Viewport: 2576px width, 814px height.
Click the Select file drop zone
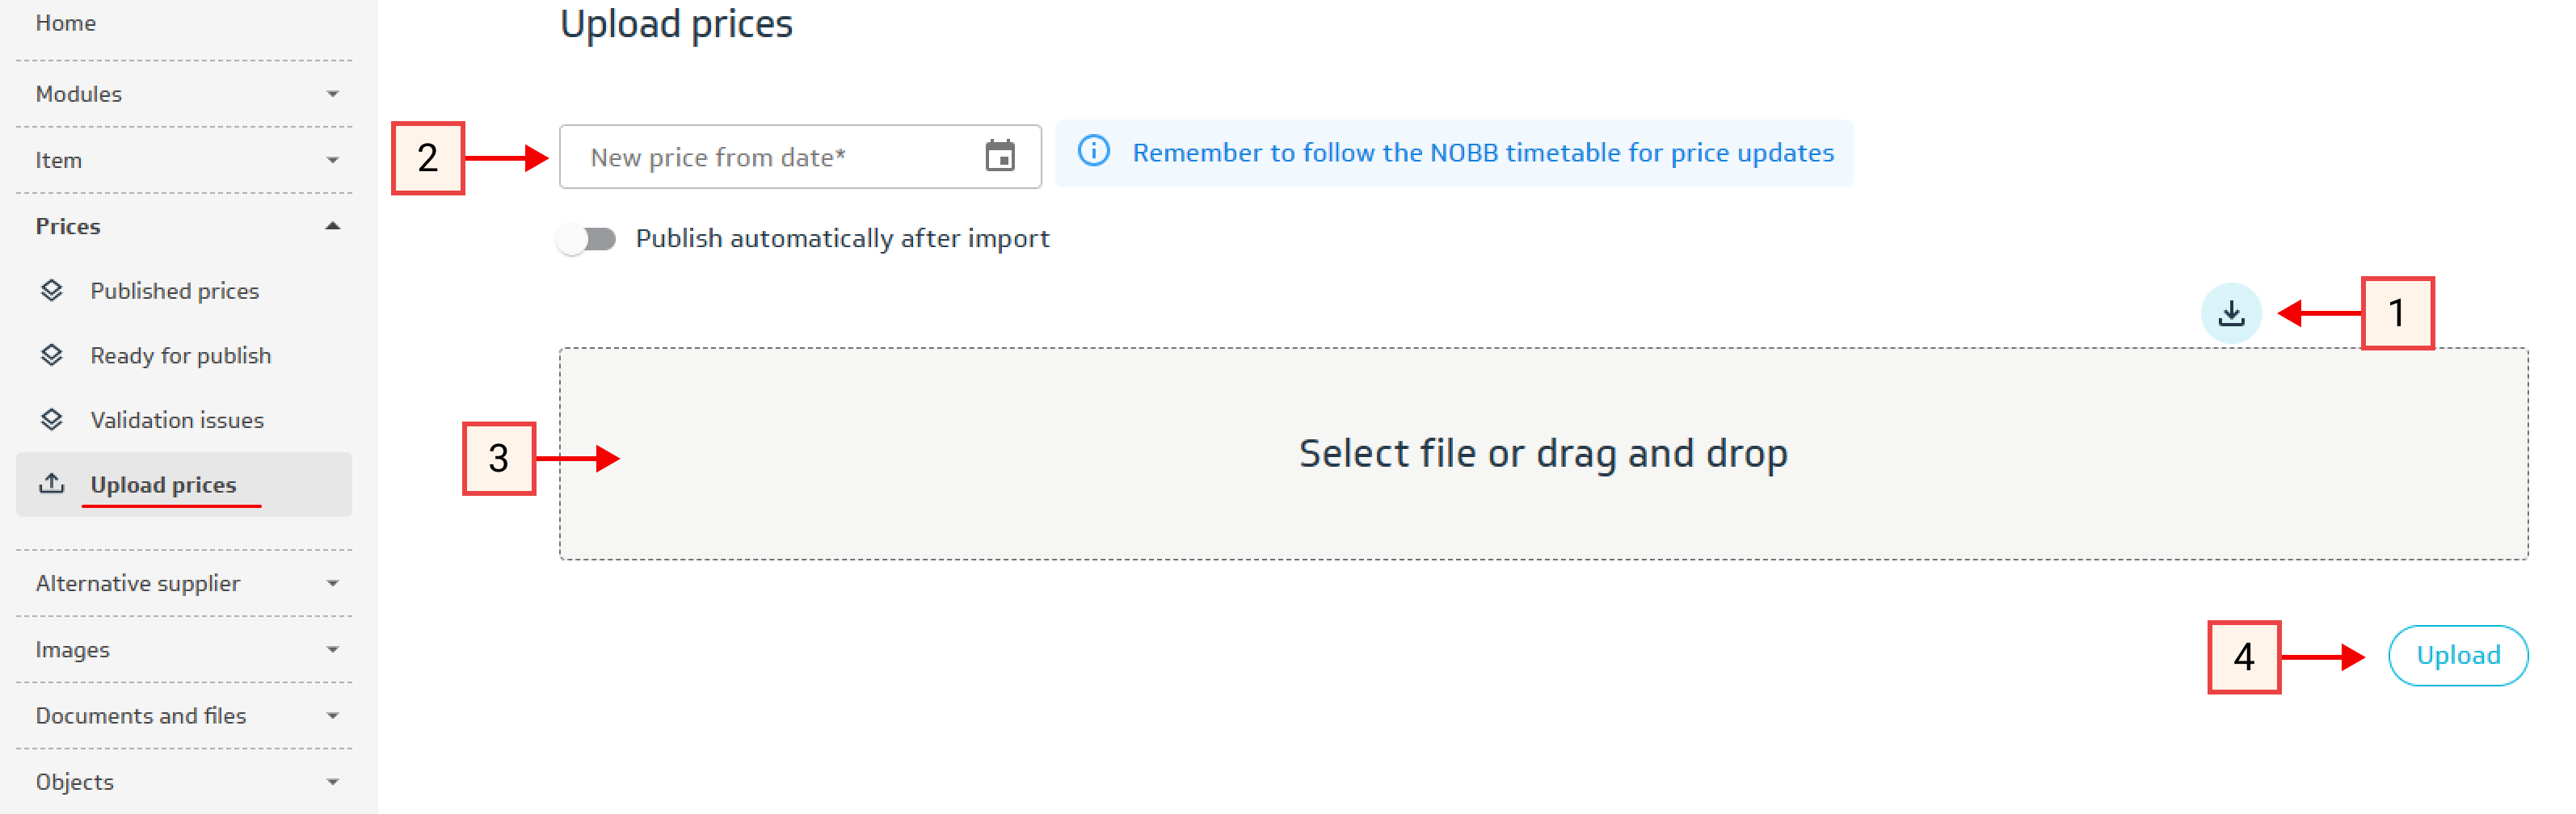[x=1542, y=454]
